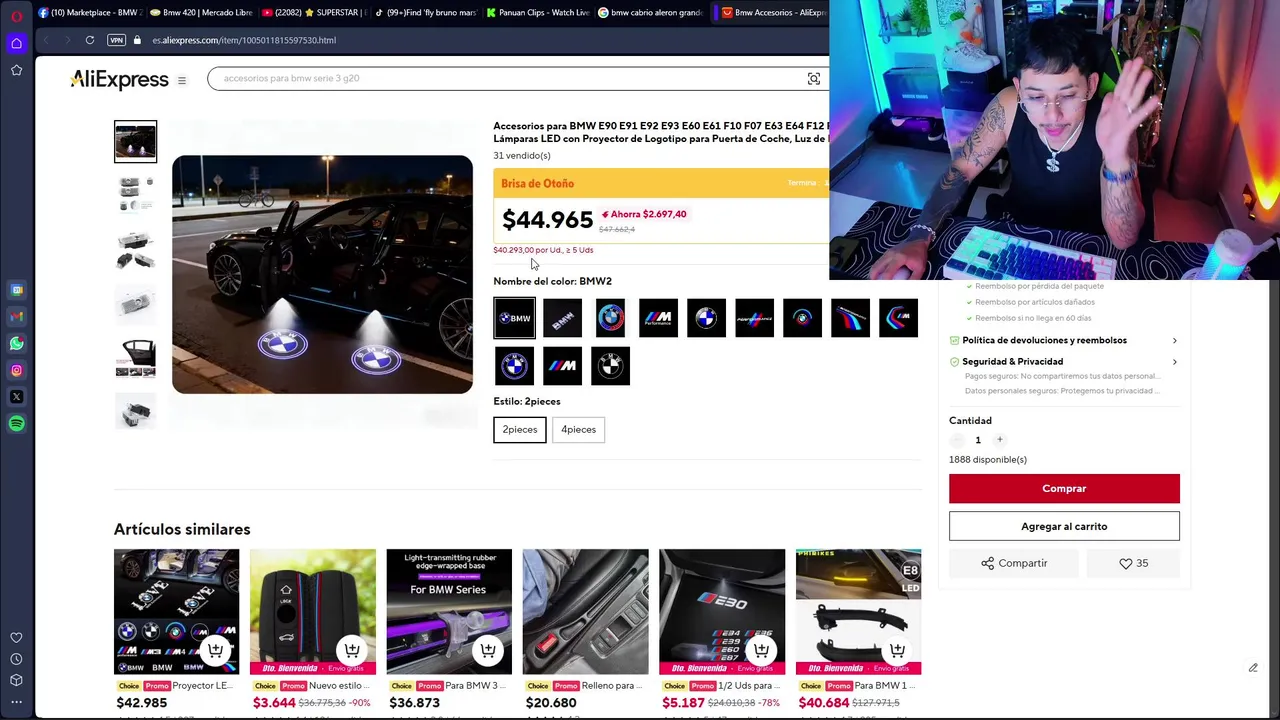Add Para BMW 3 ambient light to cart

(x=487, y=650)
